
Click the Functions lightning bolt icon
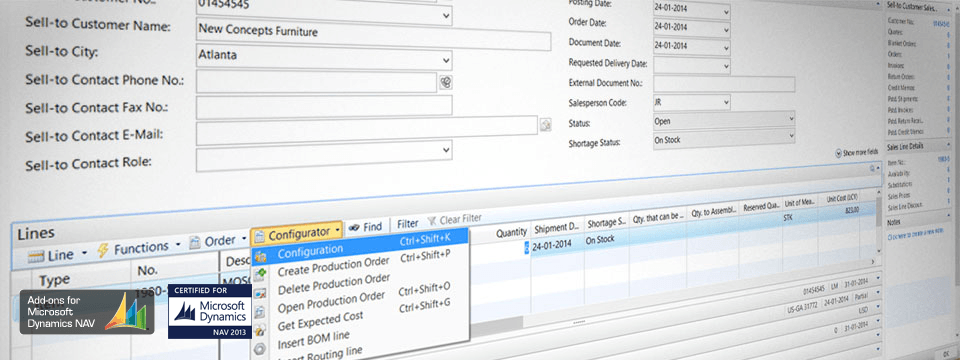(x=102, y=250)
